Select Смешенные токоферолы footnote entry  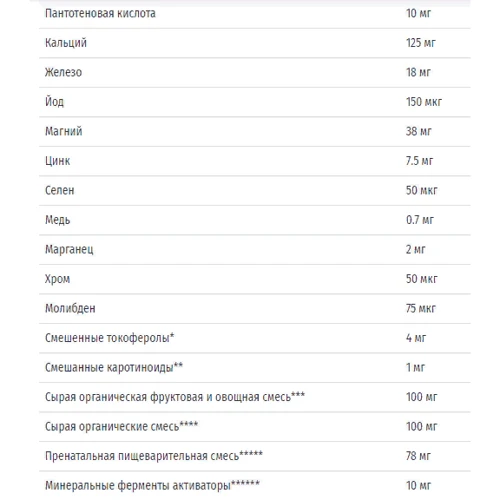point(110,338)
